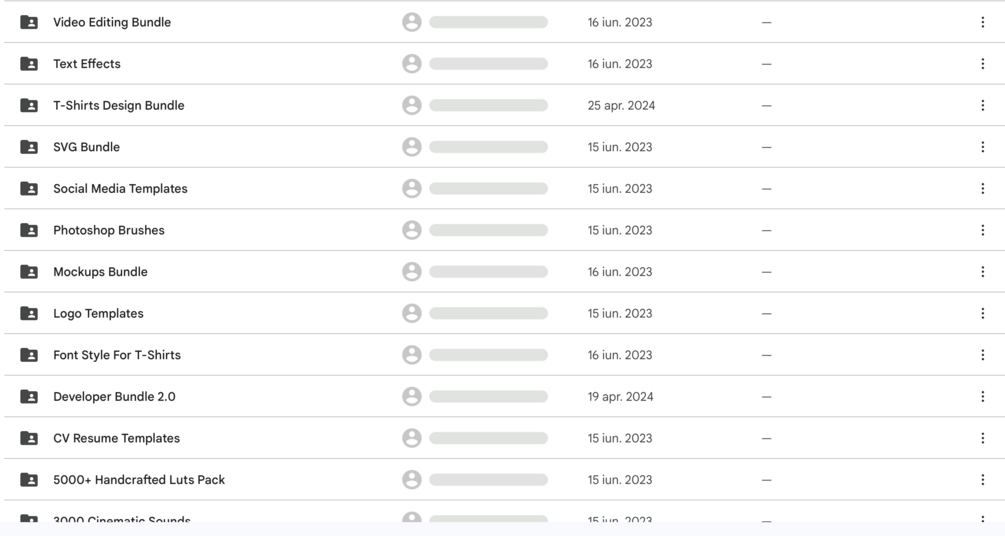Open more options for Font Style For T-Shirts
The image size is (1005, 536).
pos(982,355)
